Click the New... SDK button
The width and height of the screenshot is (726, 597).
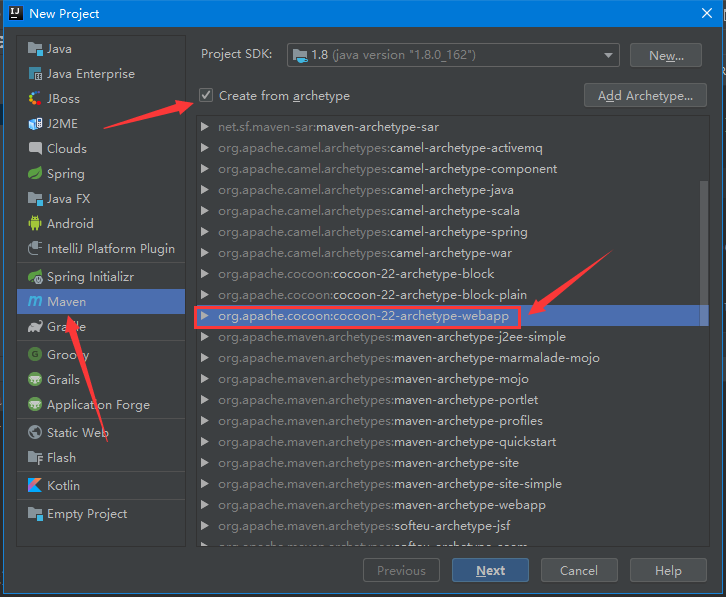(x=666, y=56)
